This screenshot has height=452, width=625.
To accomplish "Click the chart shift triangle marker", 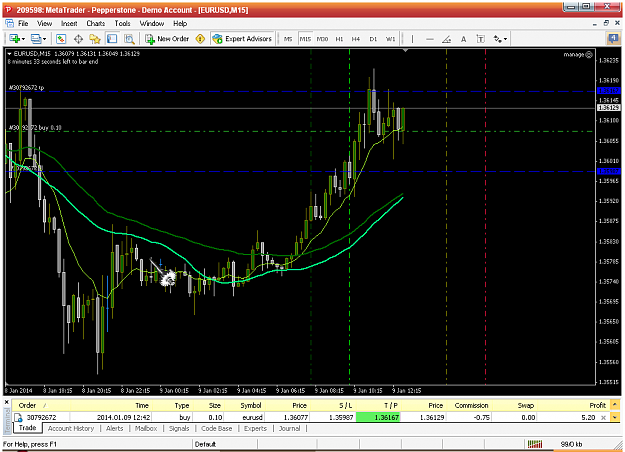I will [405, 51].
